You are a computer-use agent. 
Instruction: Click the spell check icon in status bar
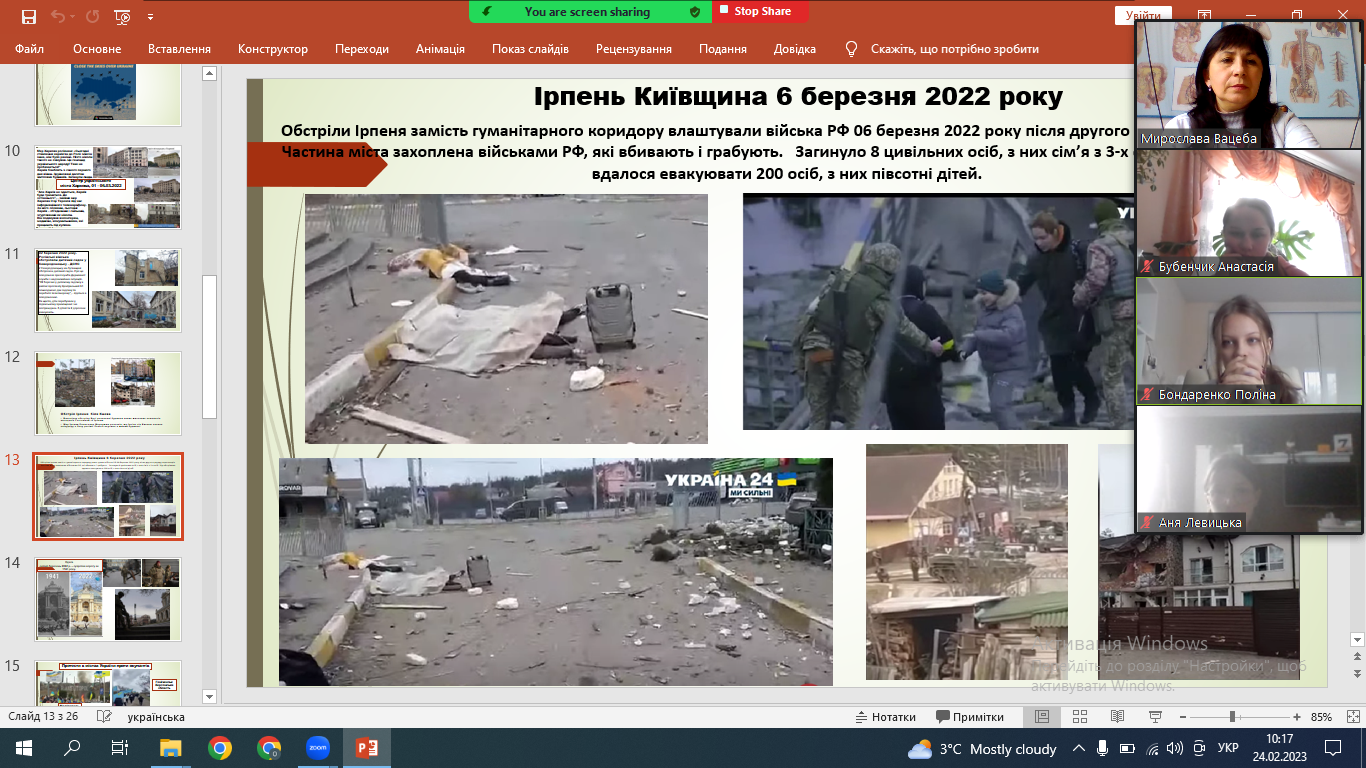(x=103, y=717)
